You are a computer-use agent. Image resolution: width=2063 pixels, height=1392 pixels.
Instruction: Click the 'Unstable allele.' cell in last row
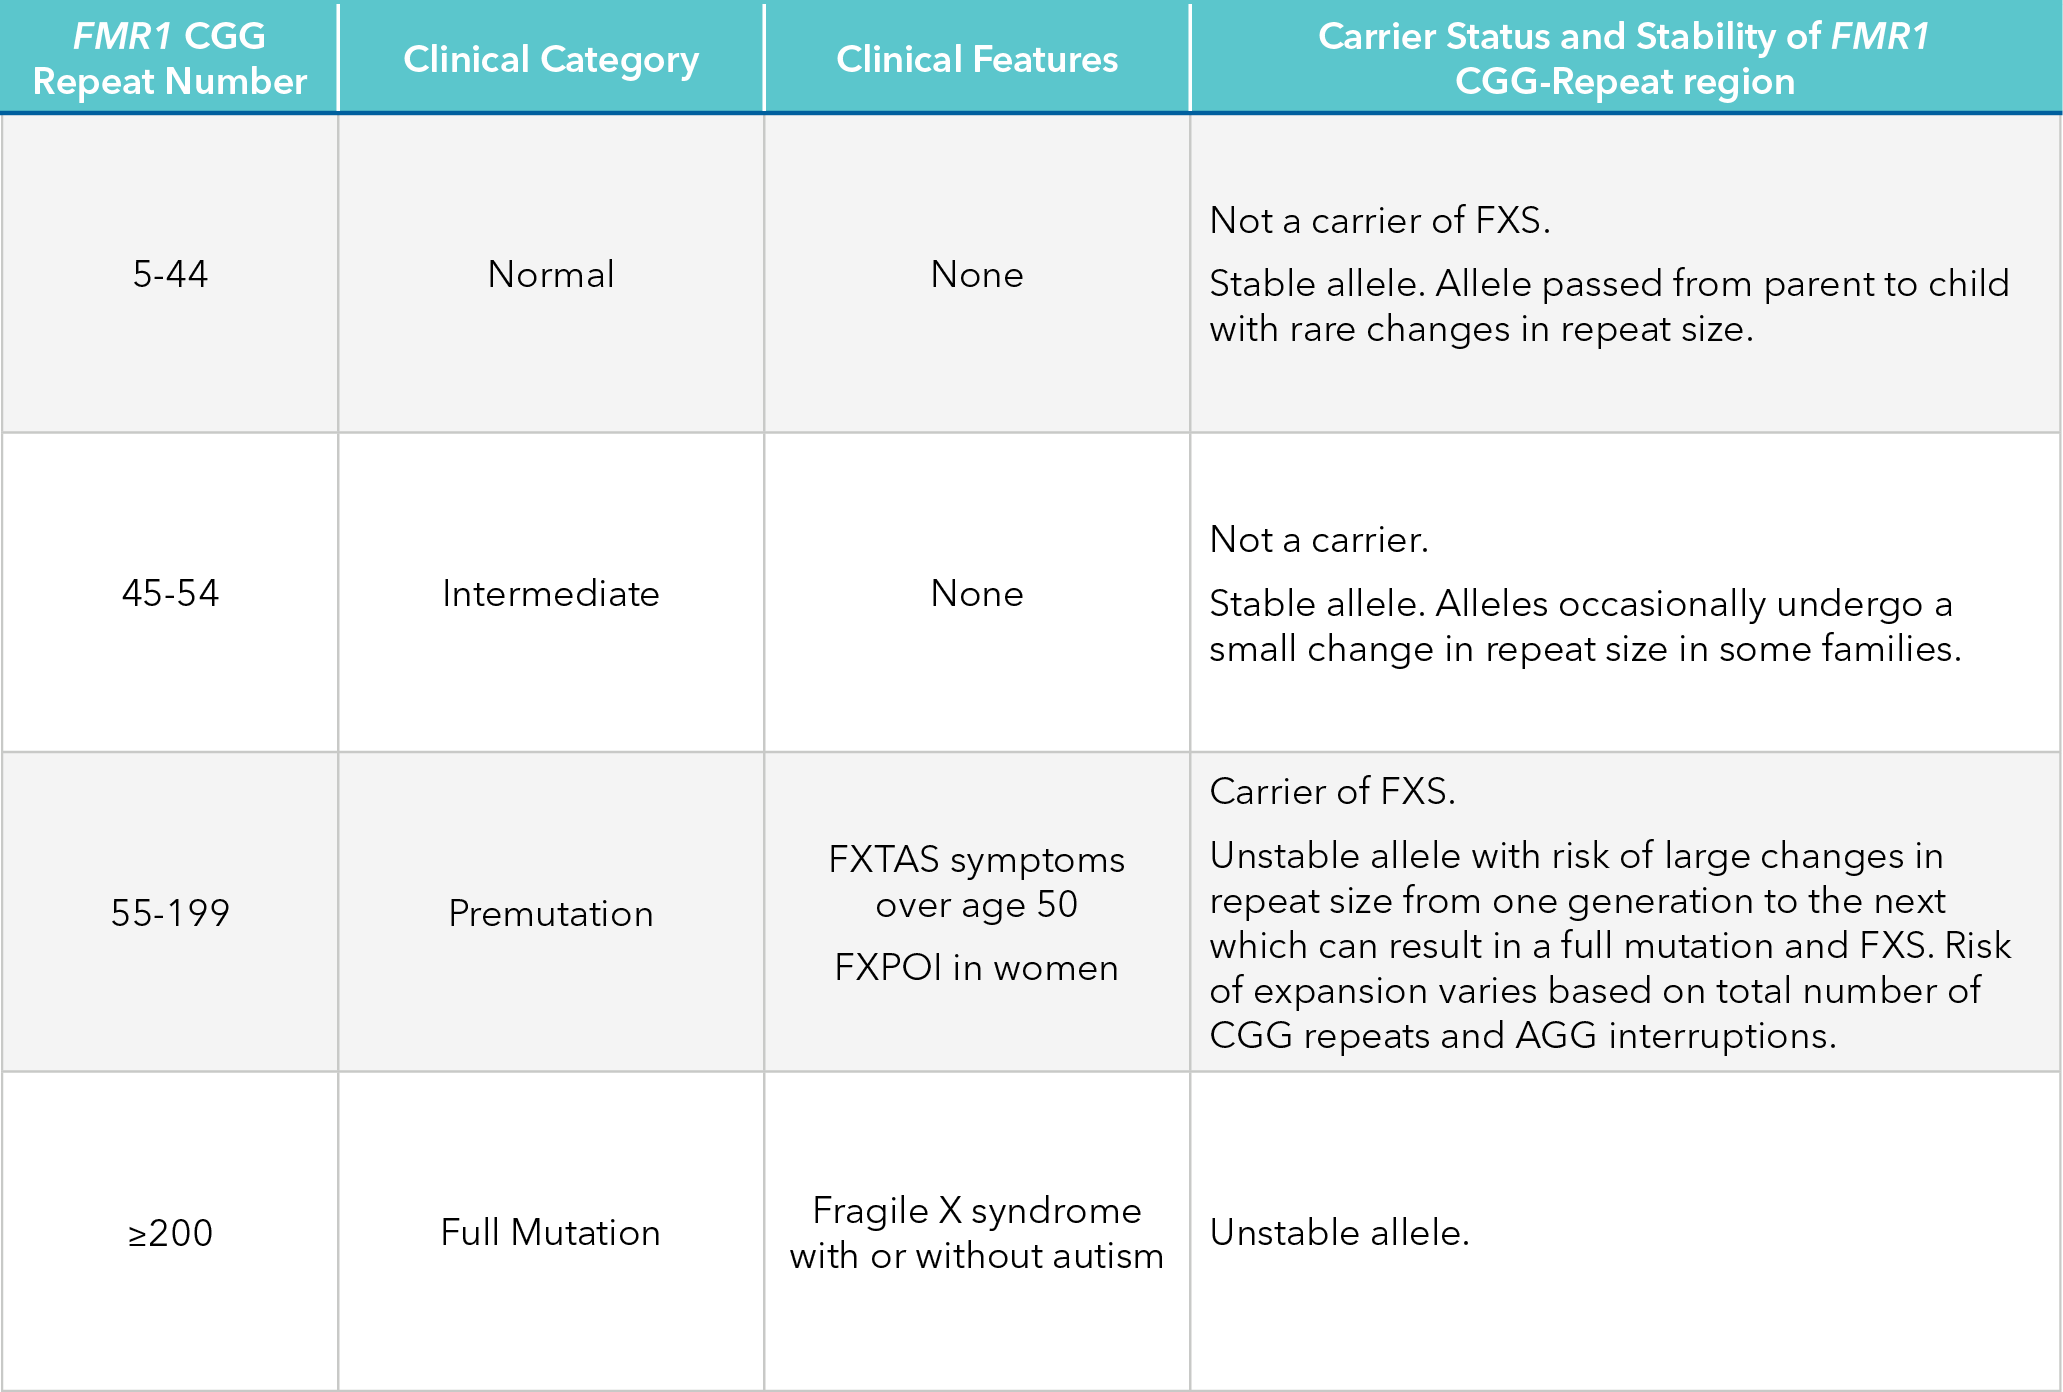pos(1339,1232)
